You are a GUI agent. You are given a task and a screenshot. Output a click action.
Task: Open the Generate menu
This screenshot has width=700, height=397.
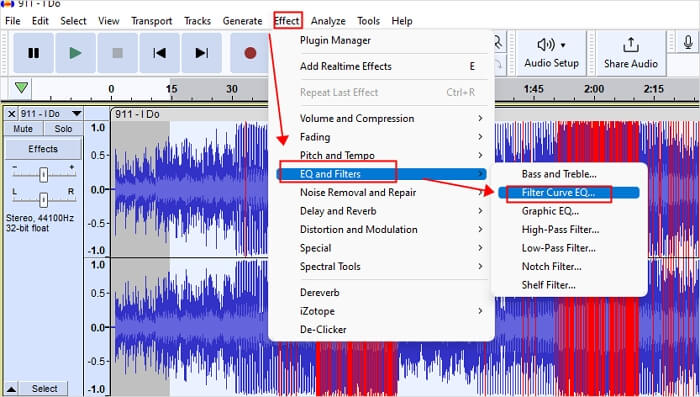(242, 21)
